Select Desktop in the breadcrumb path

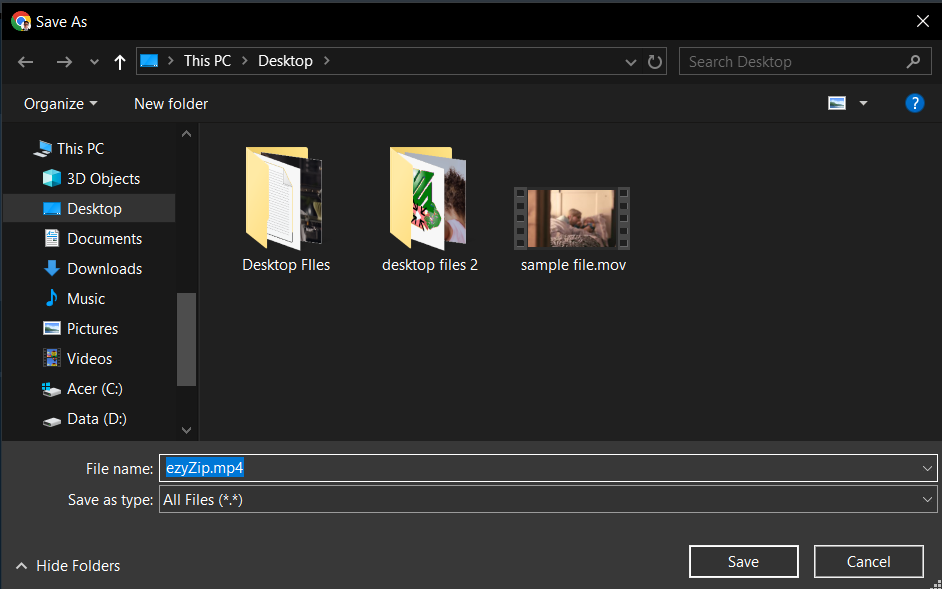tap(285, 61)
